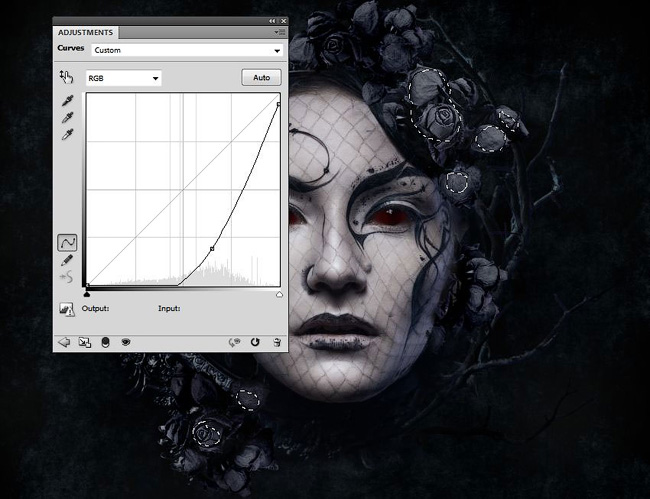This screenshot has width=650, height=499.
Task: Select the top-right curve control point
Action: click(279, 104)
